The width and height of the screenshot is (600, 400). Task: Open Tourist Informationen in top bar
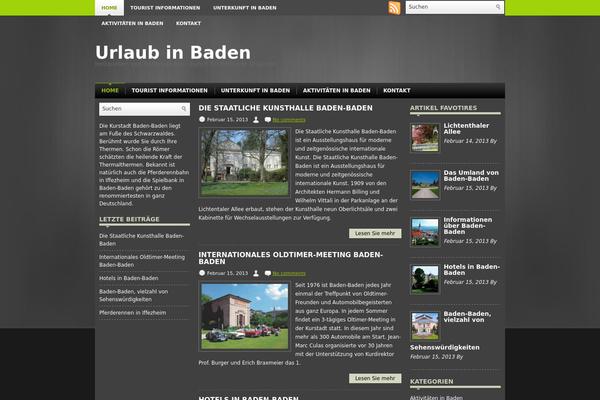165,8
